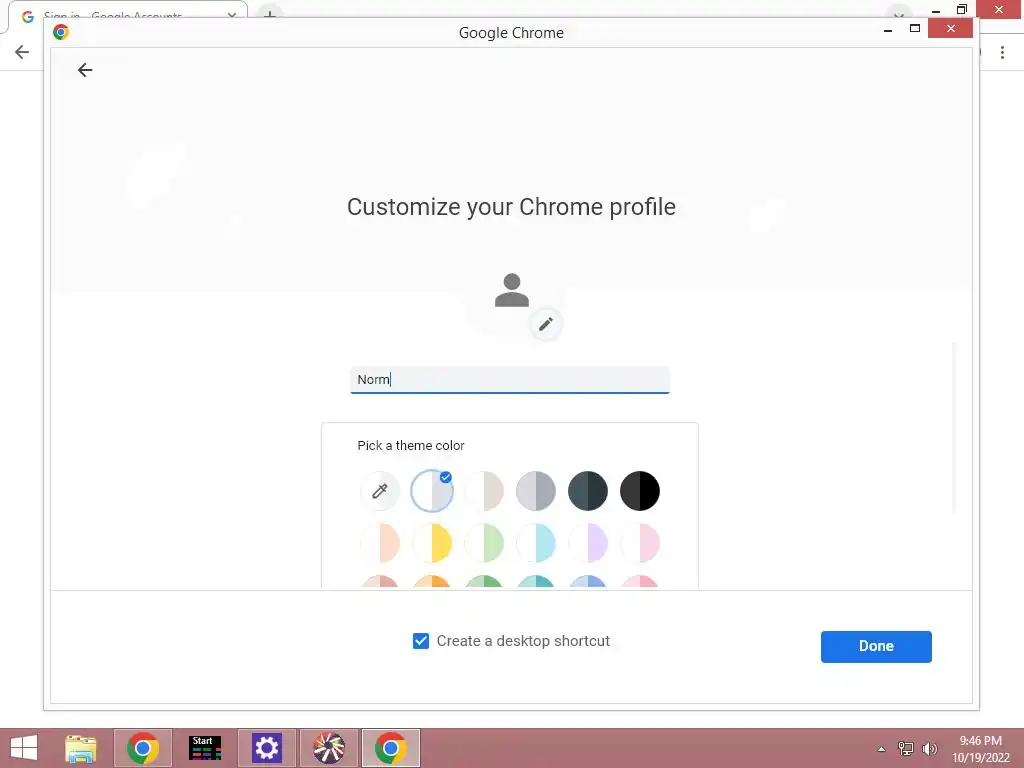Open the purple gear settings taskbar app
The image size is (1024, 768).
(x=266, y=748)
